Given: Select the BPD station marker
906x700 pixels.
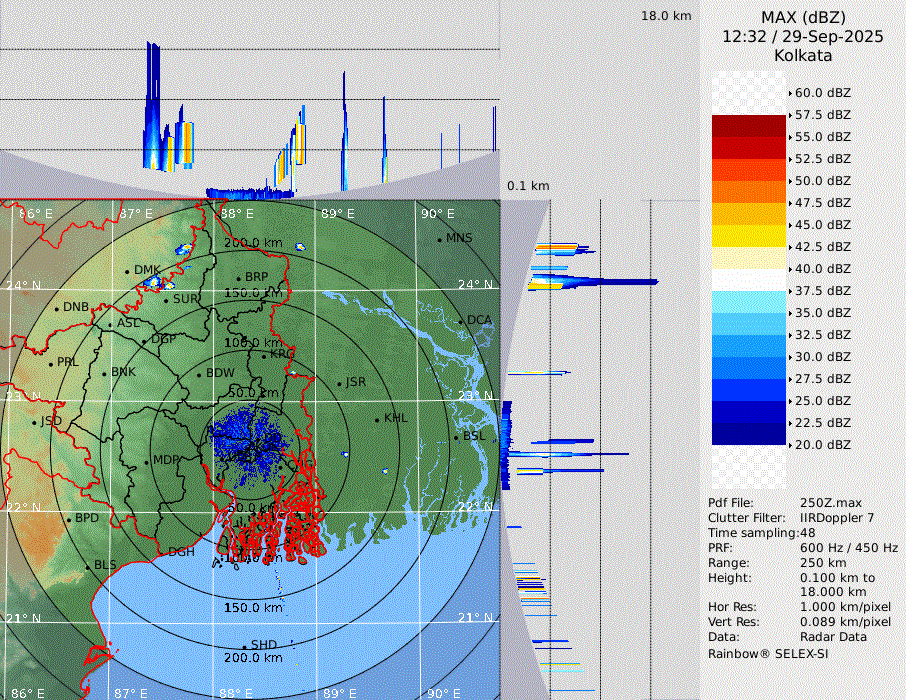Looking at the screenshot, I should coord(68,519).
